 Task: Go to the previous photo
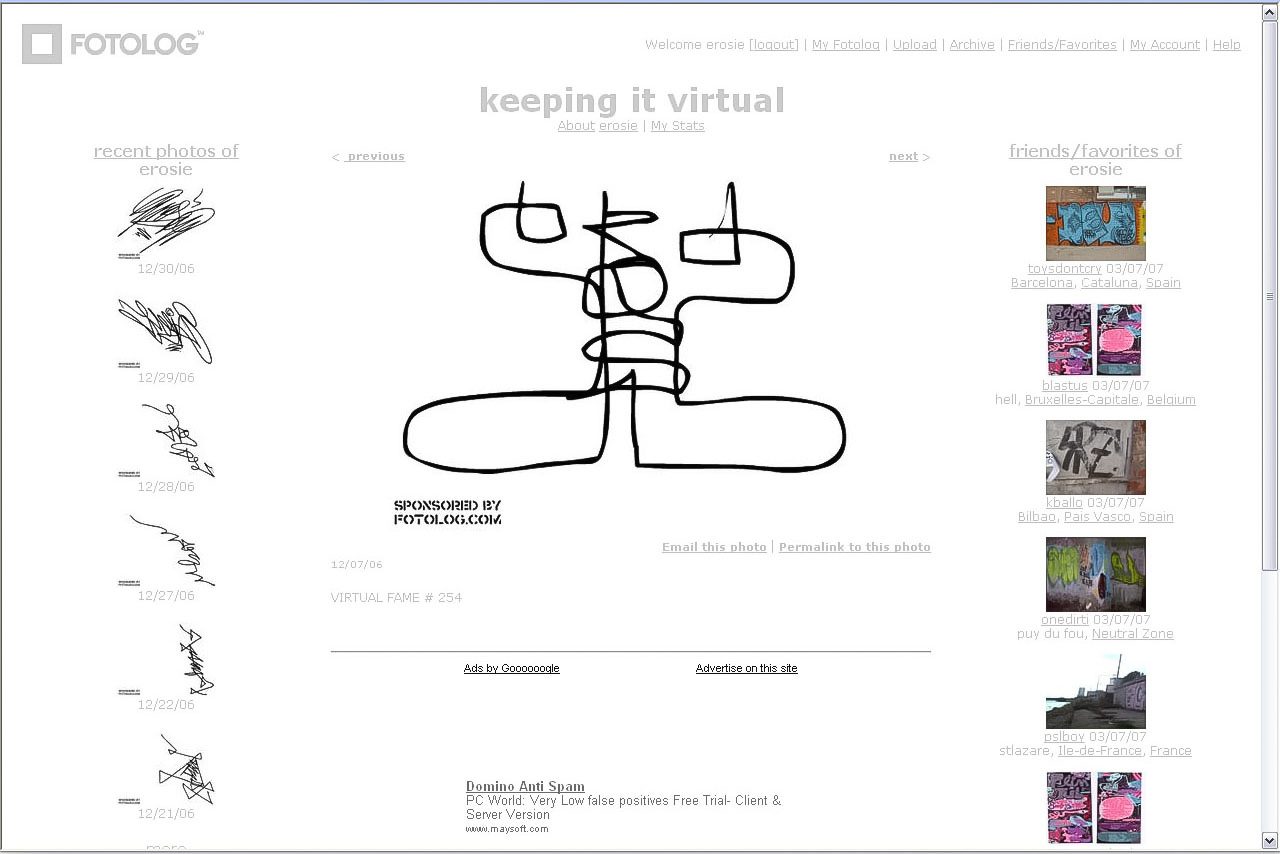[374, 156]
